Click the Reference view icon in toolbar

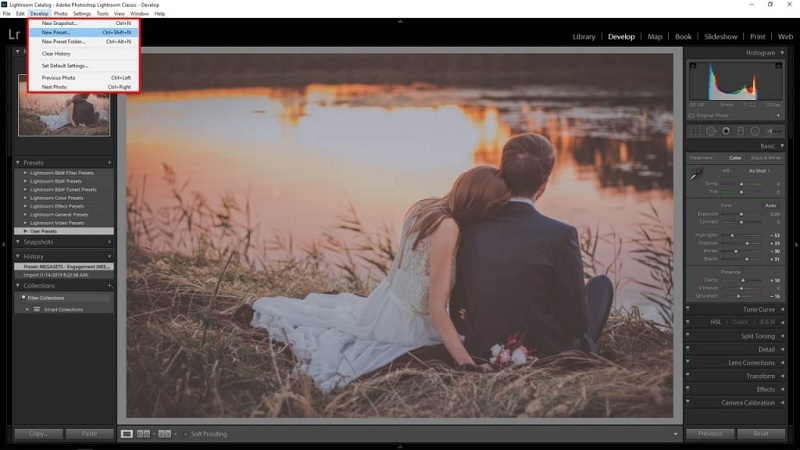pos(143,434)
